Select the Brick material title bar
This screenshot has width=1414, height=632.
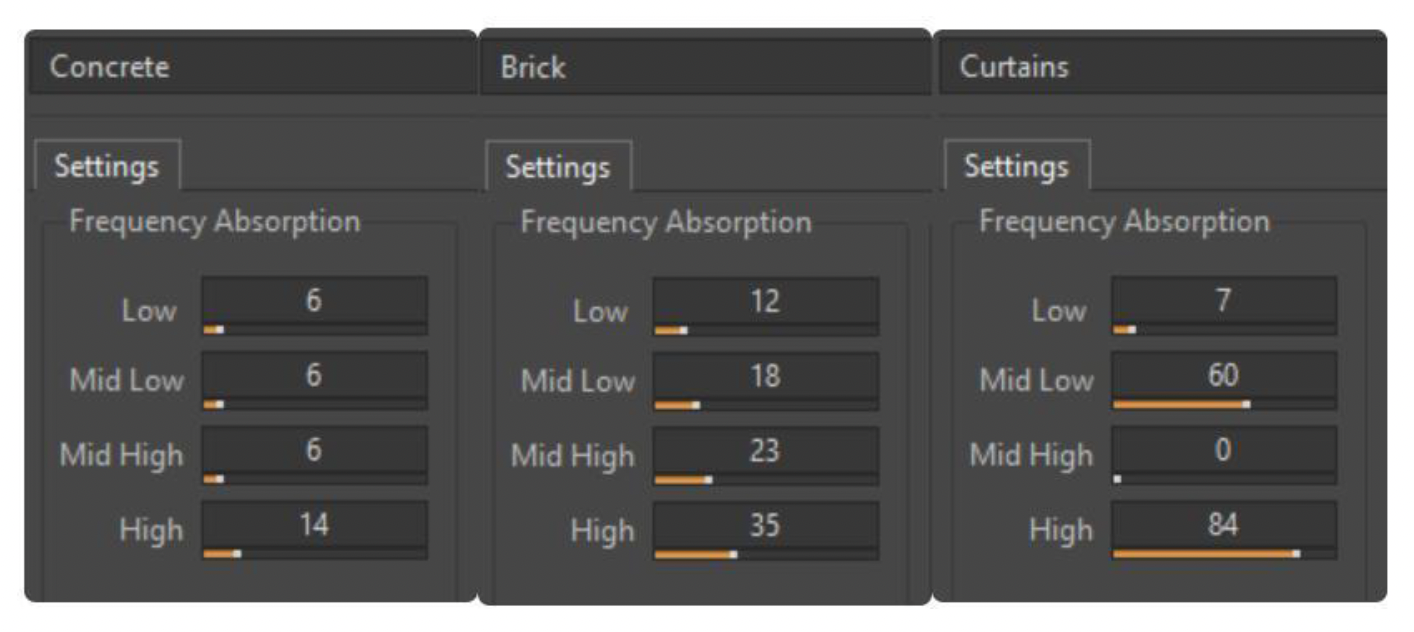(x=704, y=68)
